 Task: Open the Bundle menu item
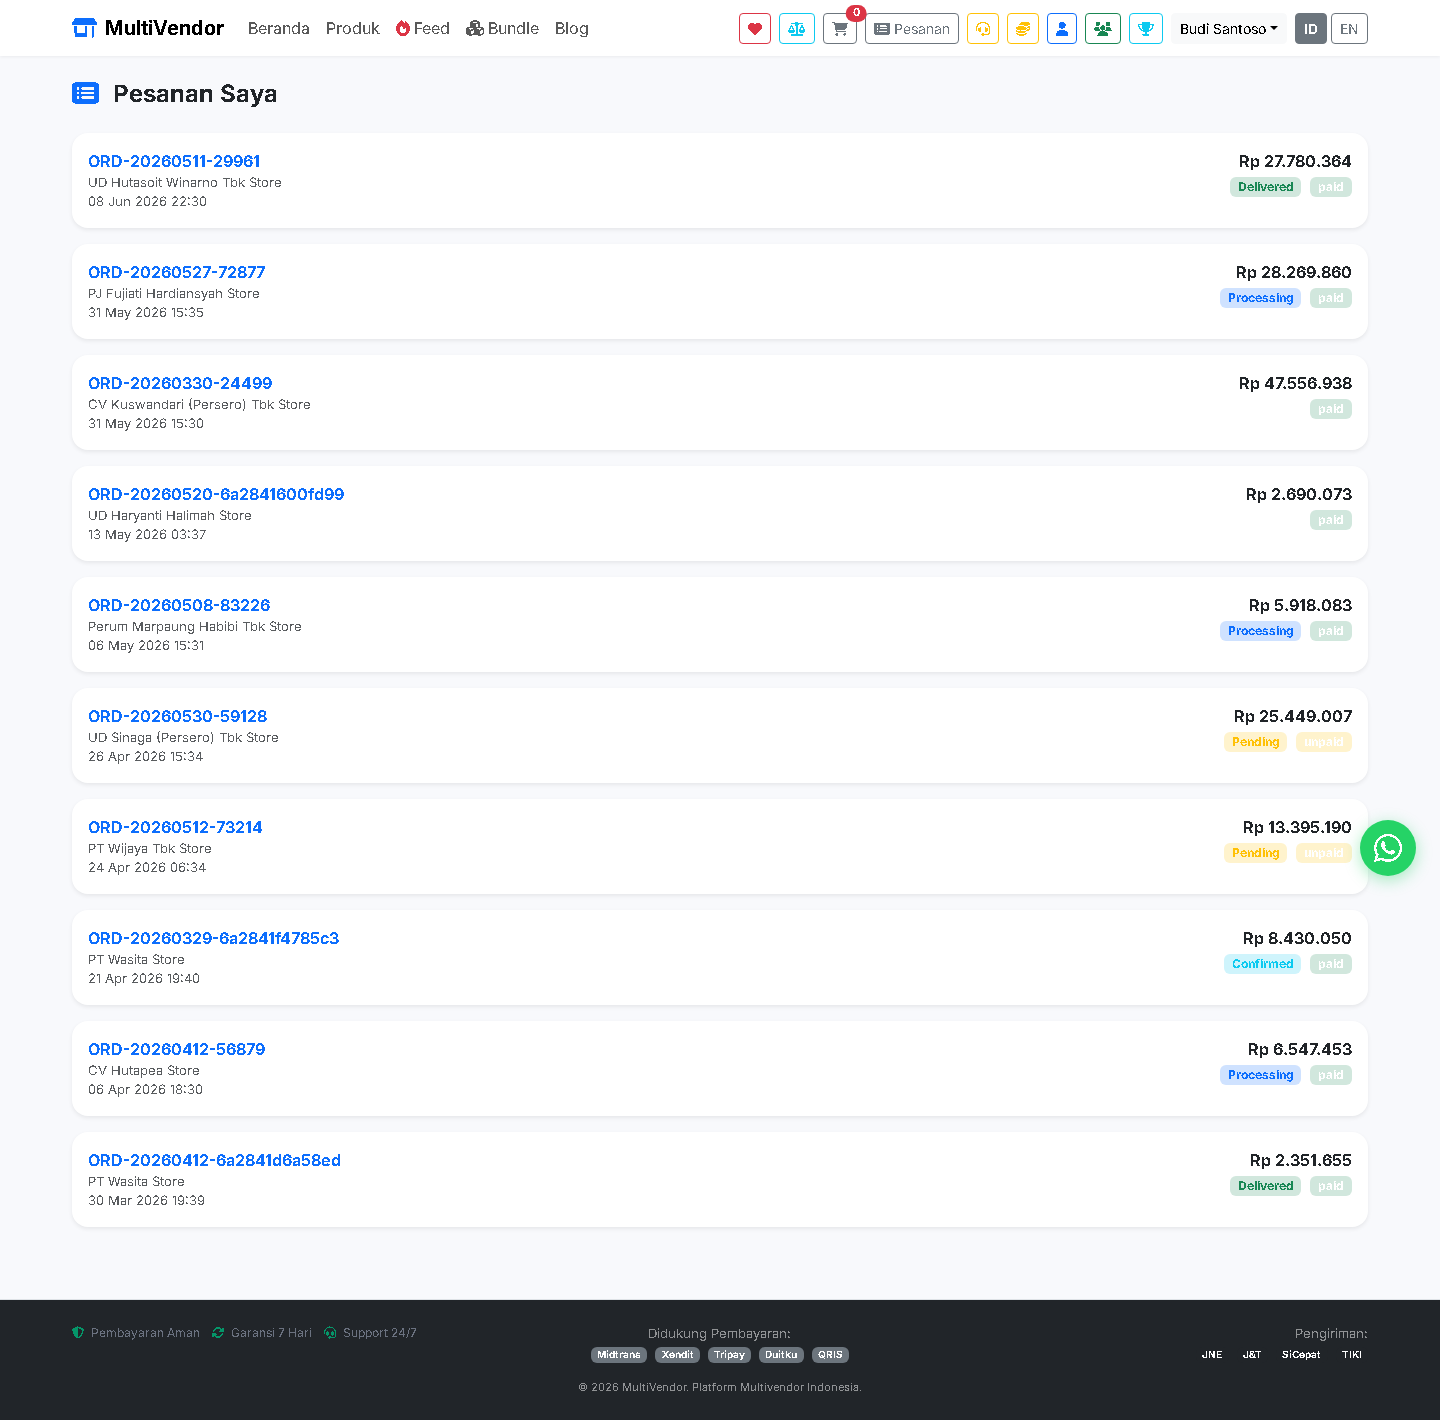point(503,28)
